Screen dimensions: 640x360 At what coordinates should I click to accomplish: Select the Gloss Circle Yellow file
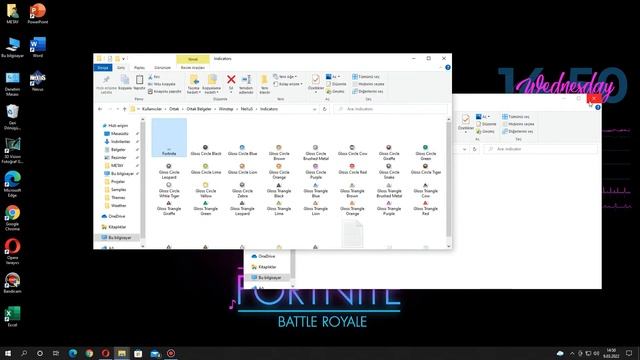point(206,190)
